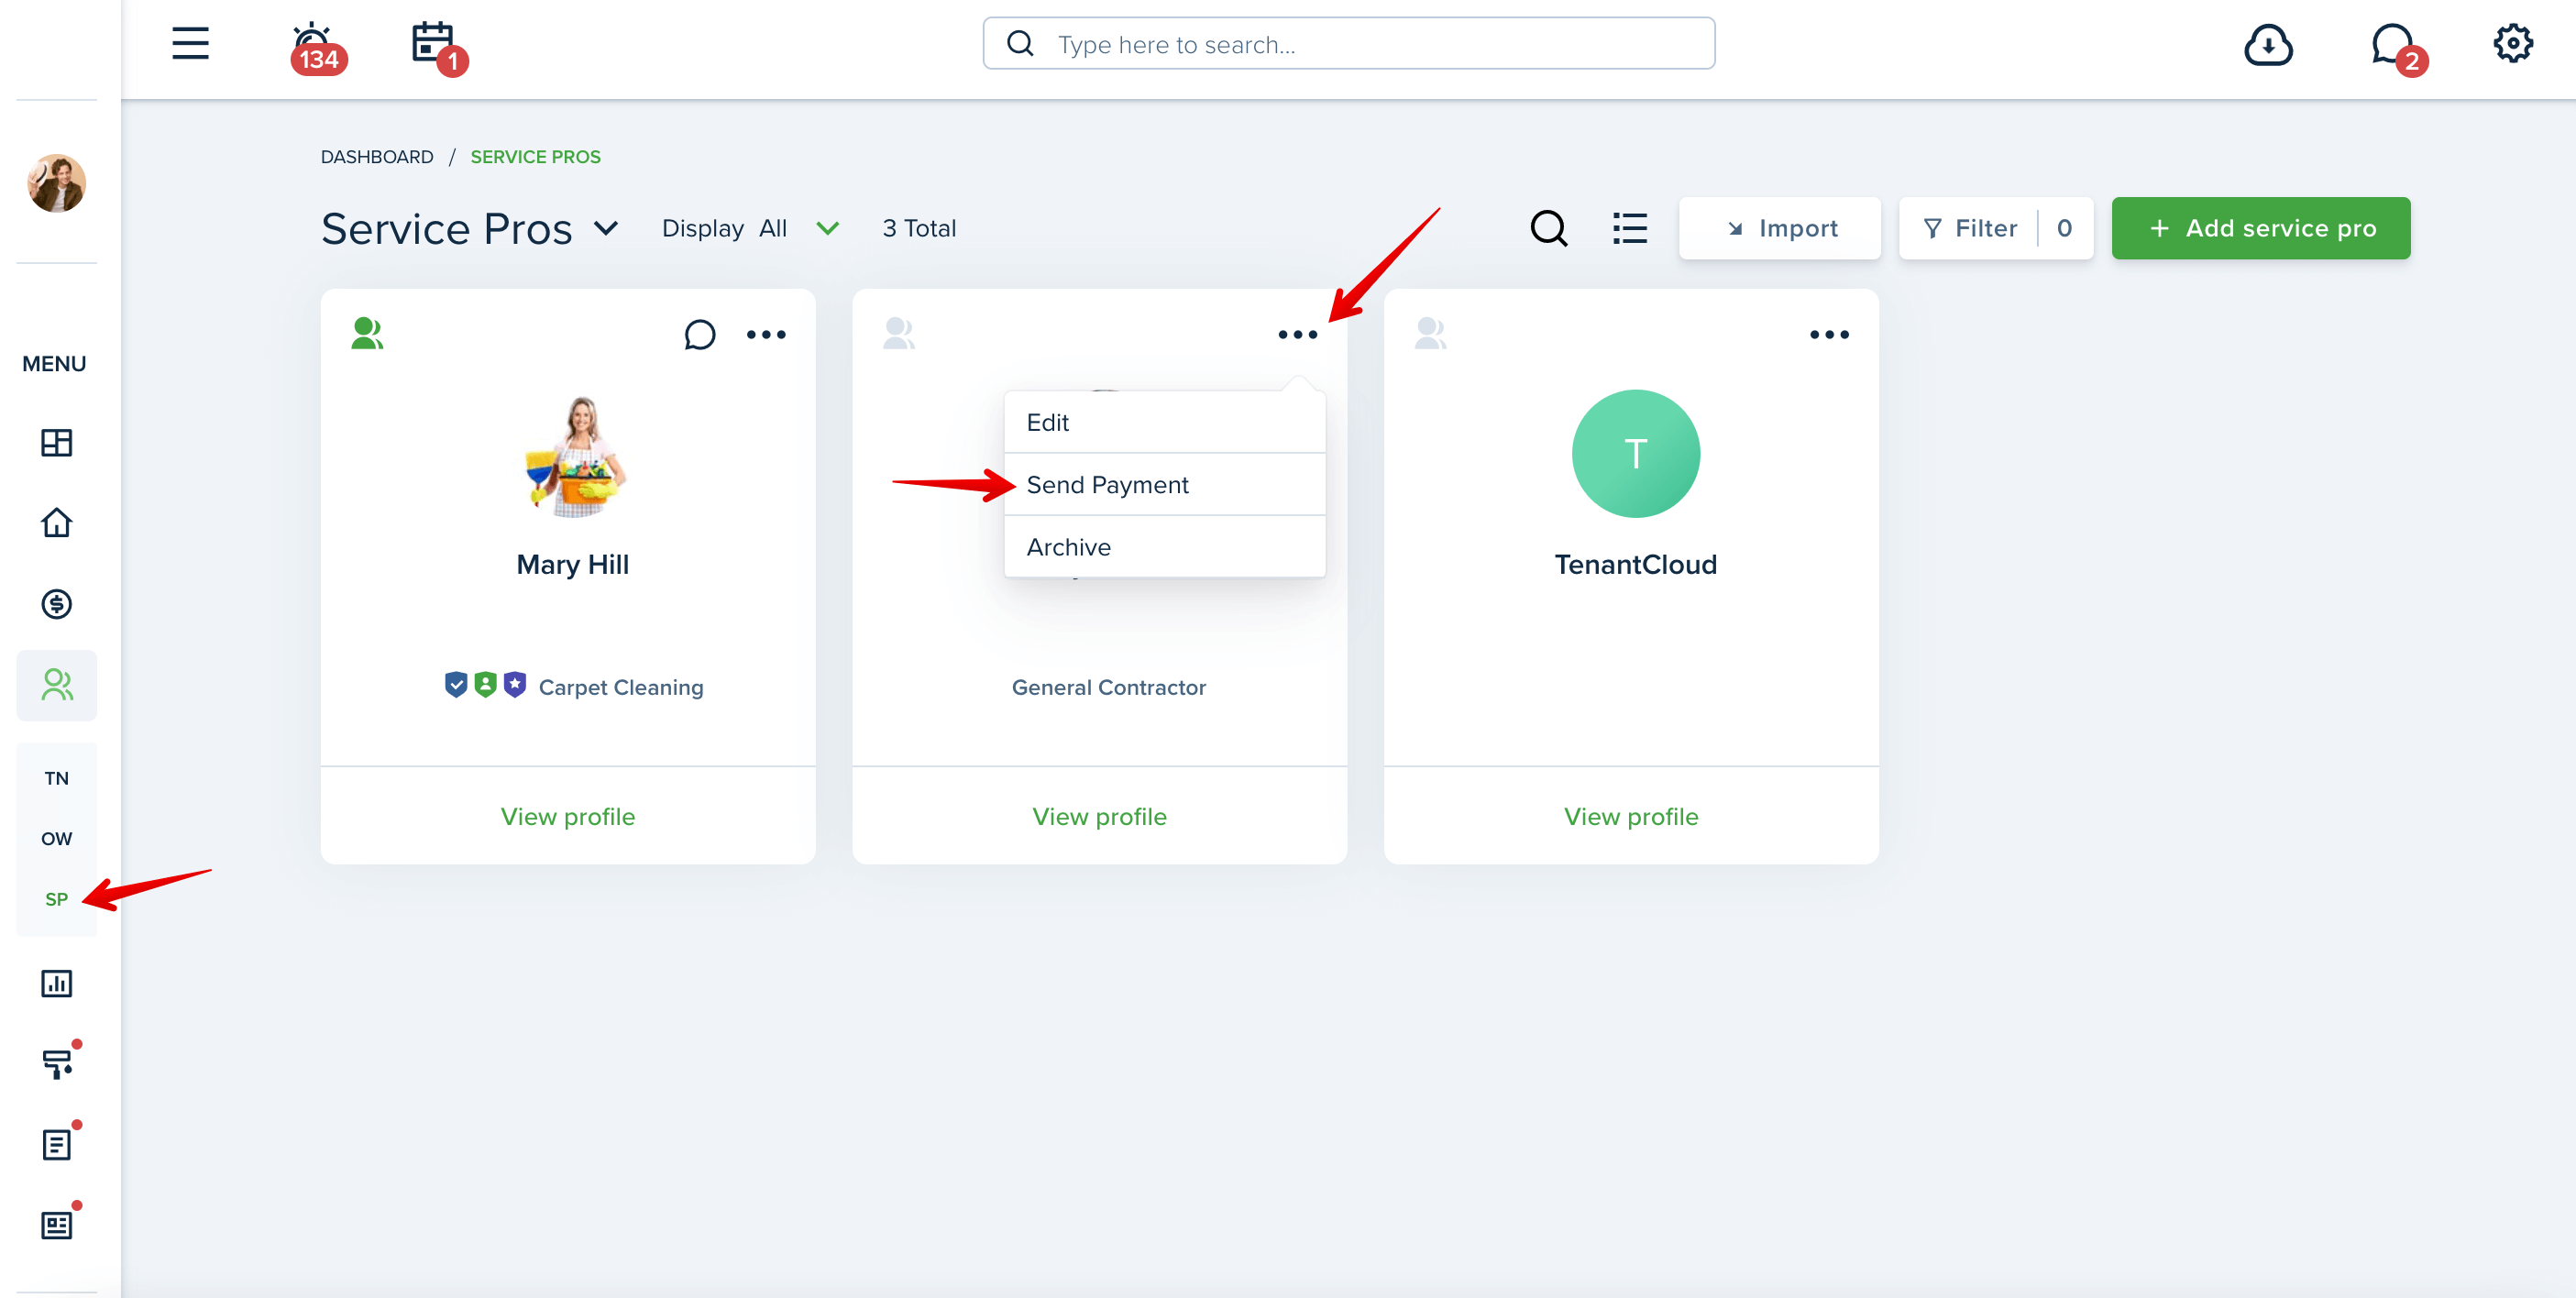Image resolution: width=2576 pixels, height=1298 pixels.
Task: Open the alarm reminders icon showing 134
Action: [317, 47]
